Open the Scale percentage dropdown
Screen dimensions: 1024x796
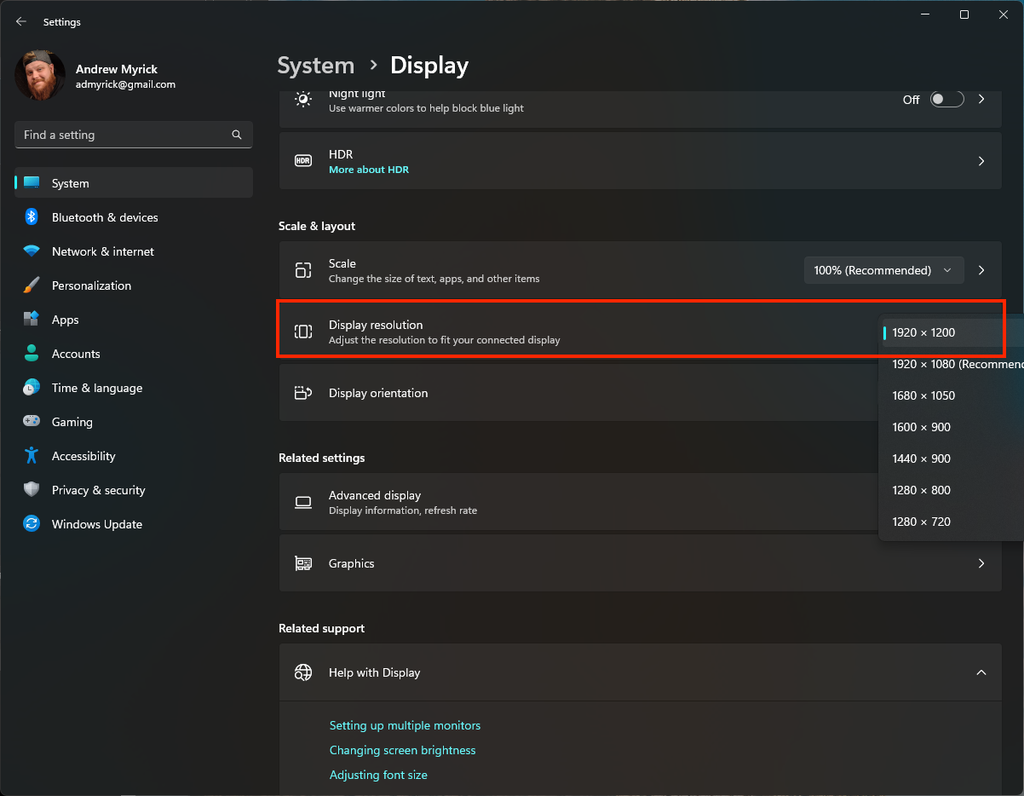884,270
